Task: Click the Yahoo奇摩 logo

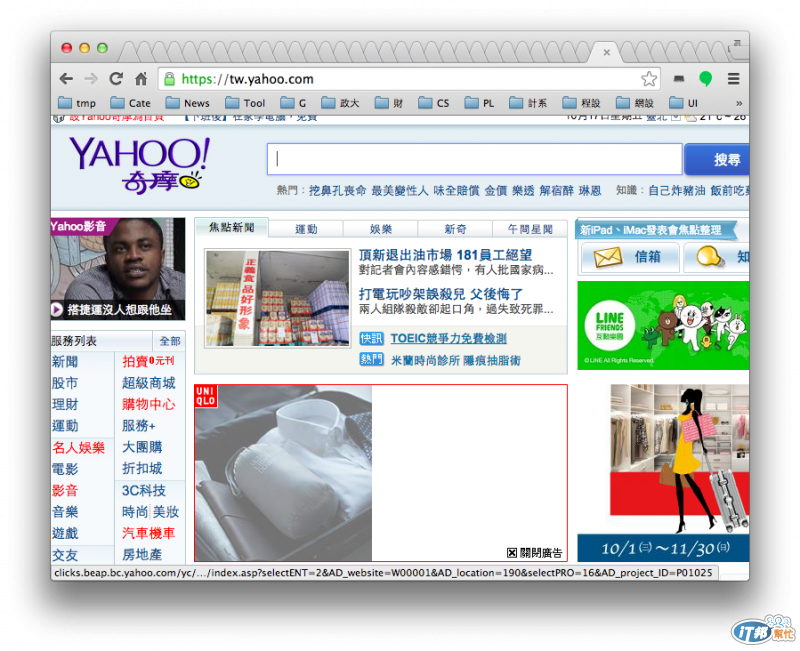Action: 139,164
